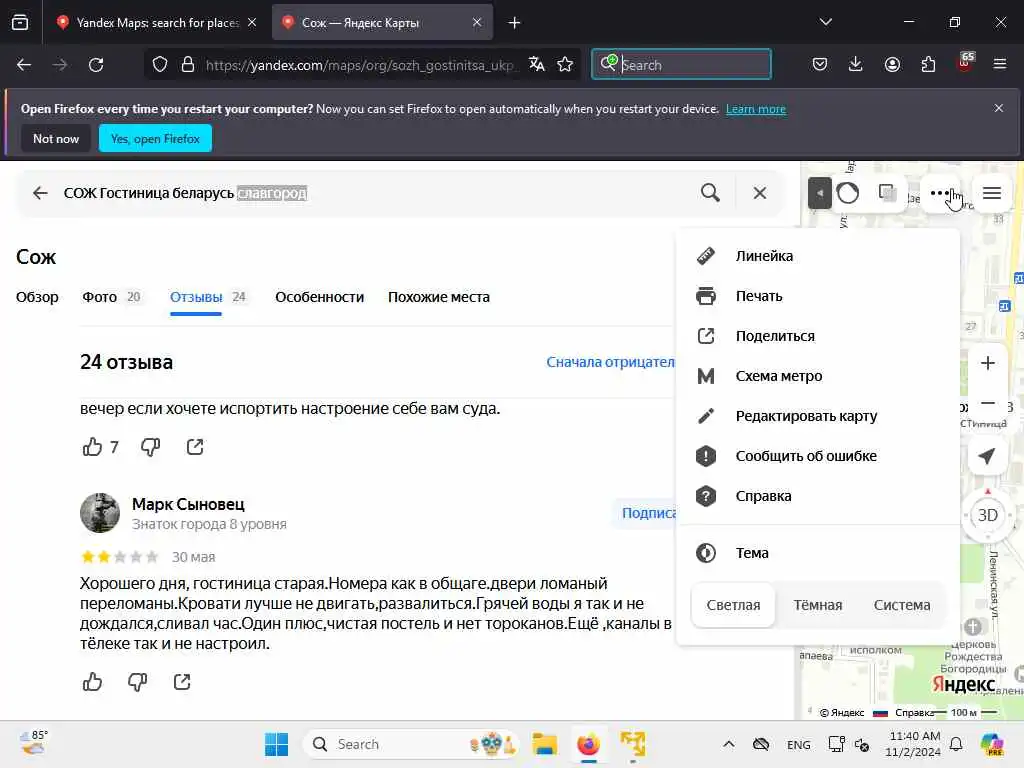The image size is (1024, 768).
Task: Click the magnifier search icon in maps
Action: (710, 193)
